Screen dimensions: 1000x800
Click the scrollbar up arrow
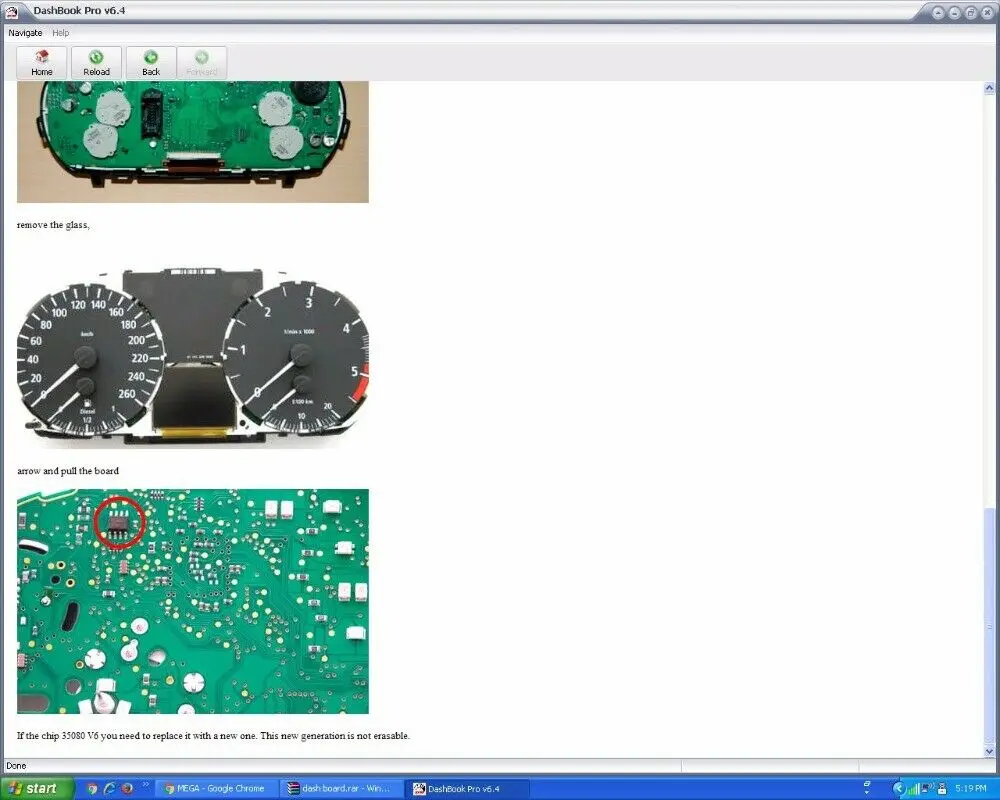[x=989, y=87]
